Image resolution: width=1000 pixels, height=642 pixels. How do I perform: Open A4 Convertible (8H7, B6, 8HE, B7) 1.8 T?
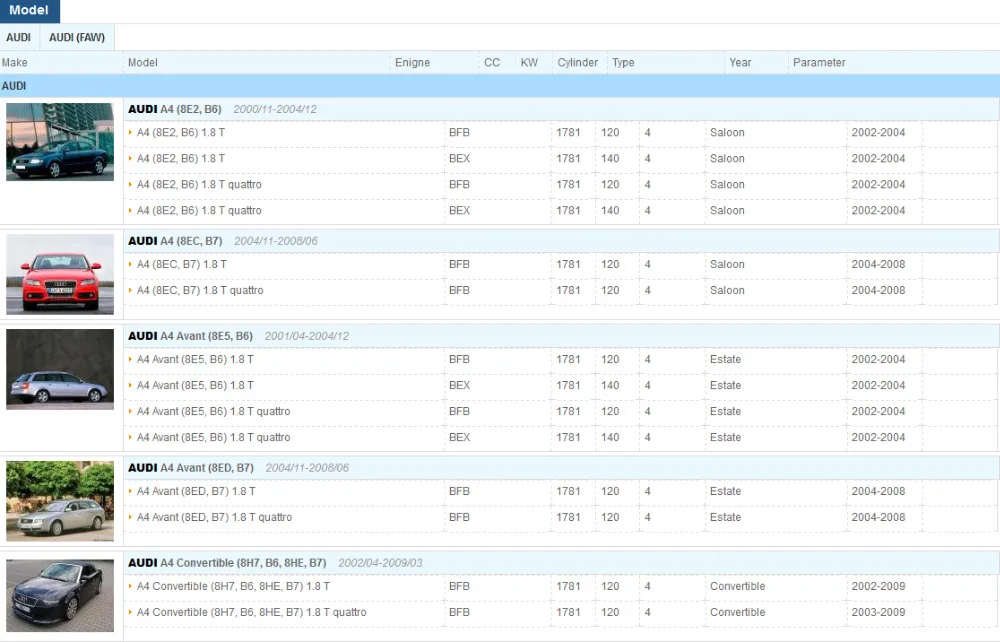coord(233,587)
